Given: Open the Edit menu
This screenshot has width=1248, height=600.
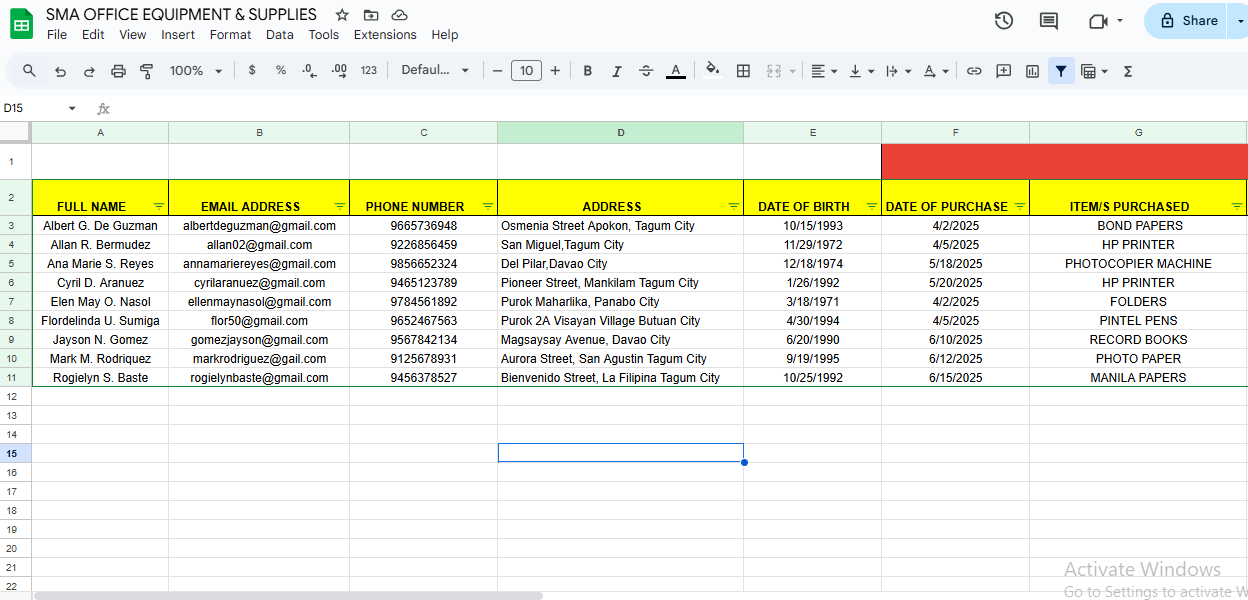Looking at the screenshot, I should click(x=93, y=35).
